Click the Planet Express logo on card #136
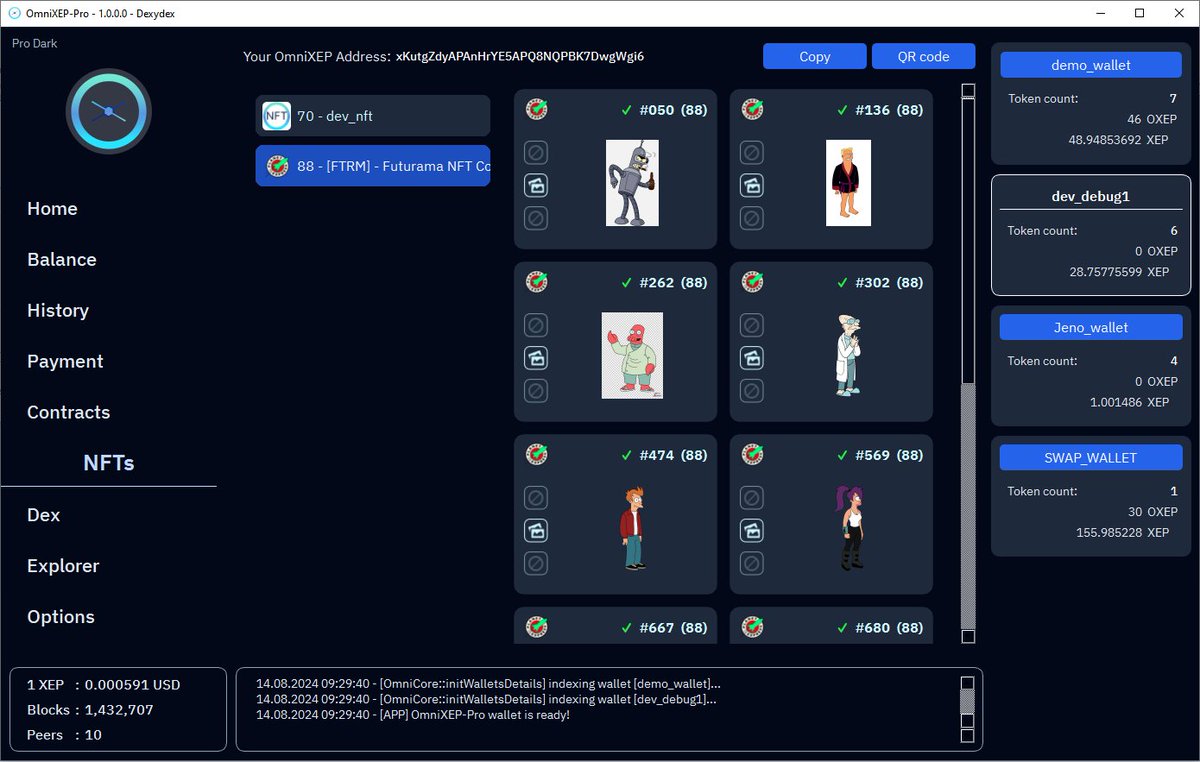 [753, 110]
